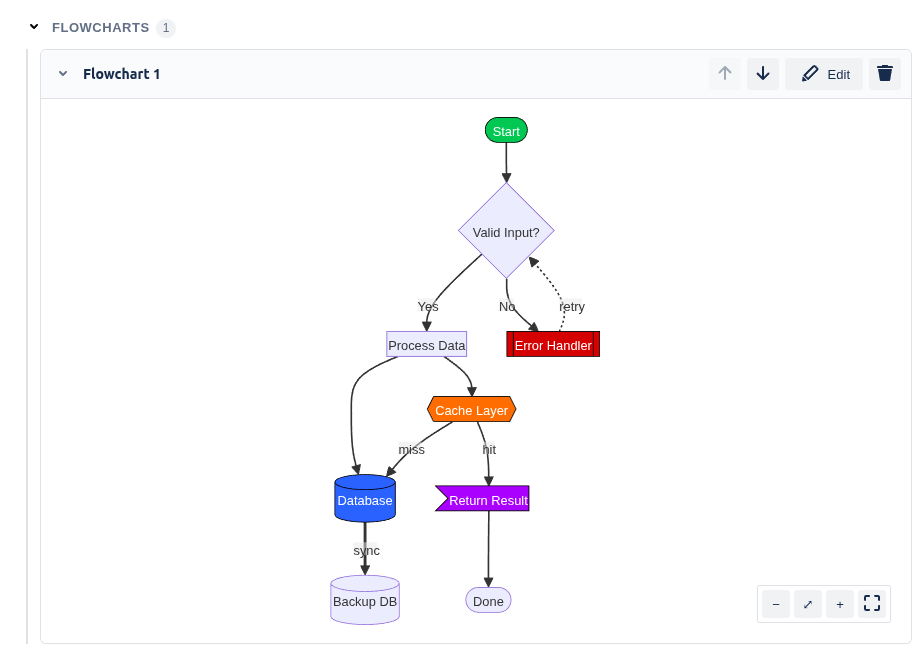Zoom in the diagram with plus
The width and height of the screenshot is (924, 665).
point(840,604)
